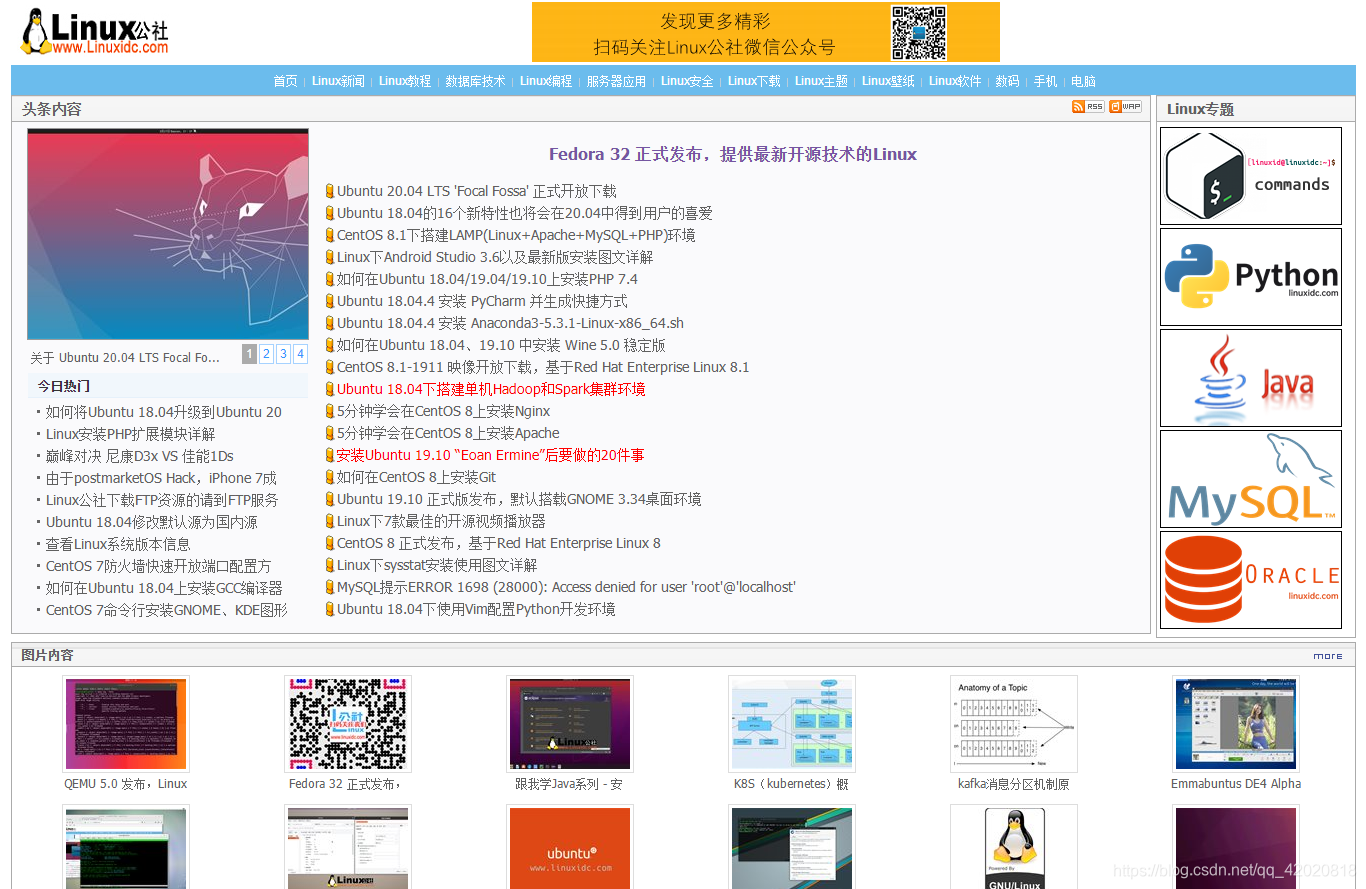
Task: Open the Oracle topic logo
Action: (1251, 580)
